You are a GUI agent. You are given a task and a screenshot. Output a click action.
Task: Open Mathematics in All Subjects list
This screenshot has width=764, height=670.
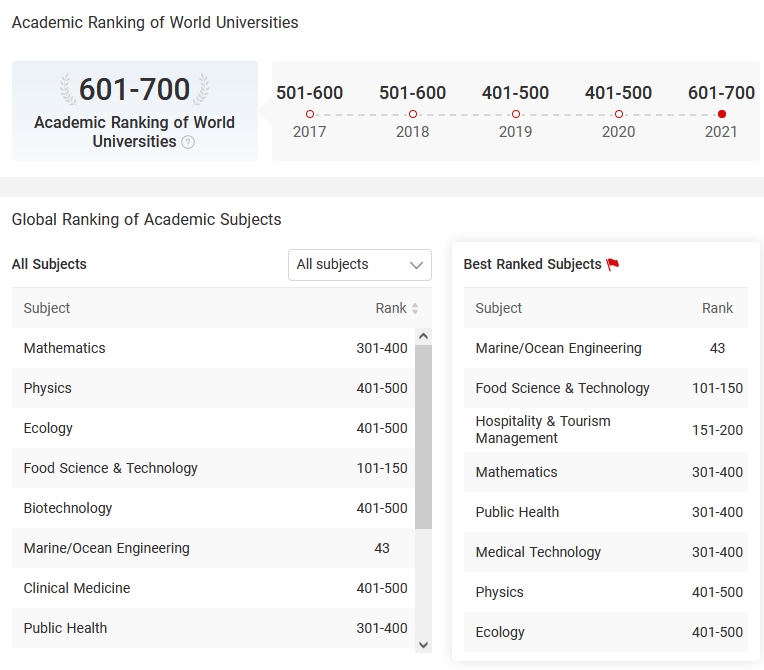click(65, 348)
